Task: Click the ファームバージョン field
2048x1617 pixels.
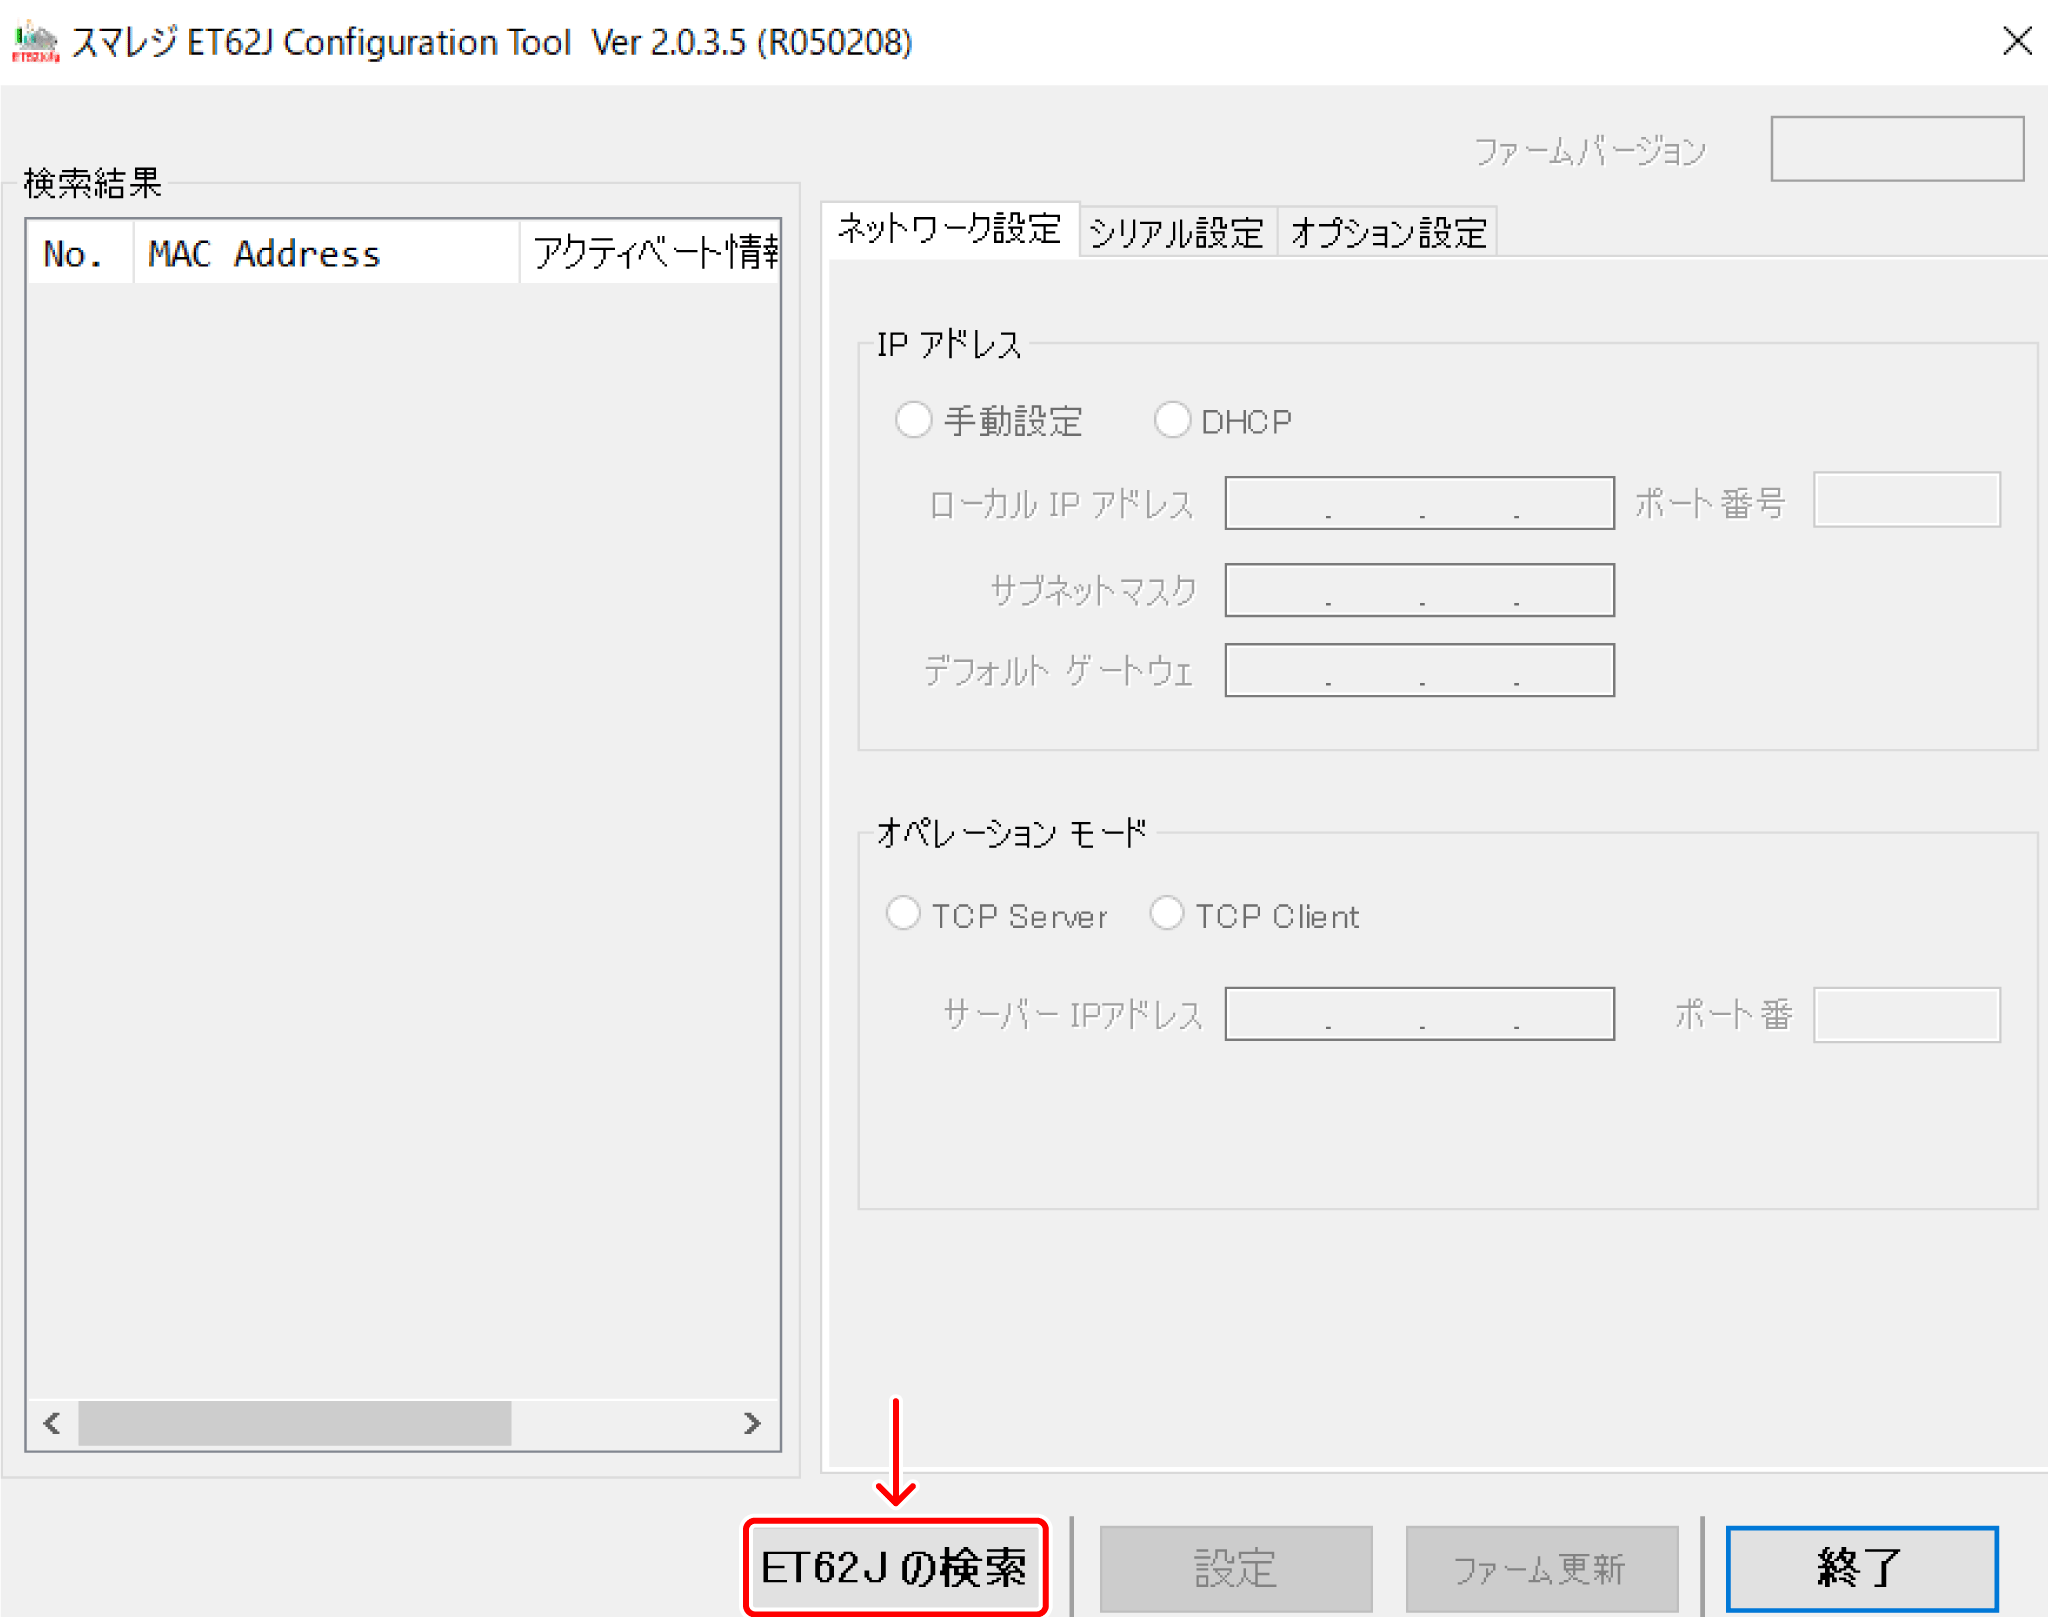Action: (x=1897, y=149)
